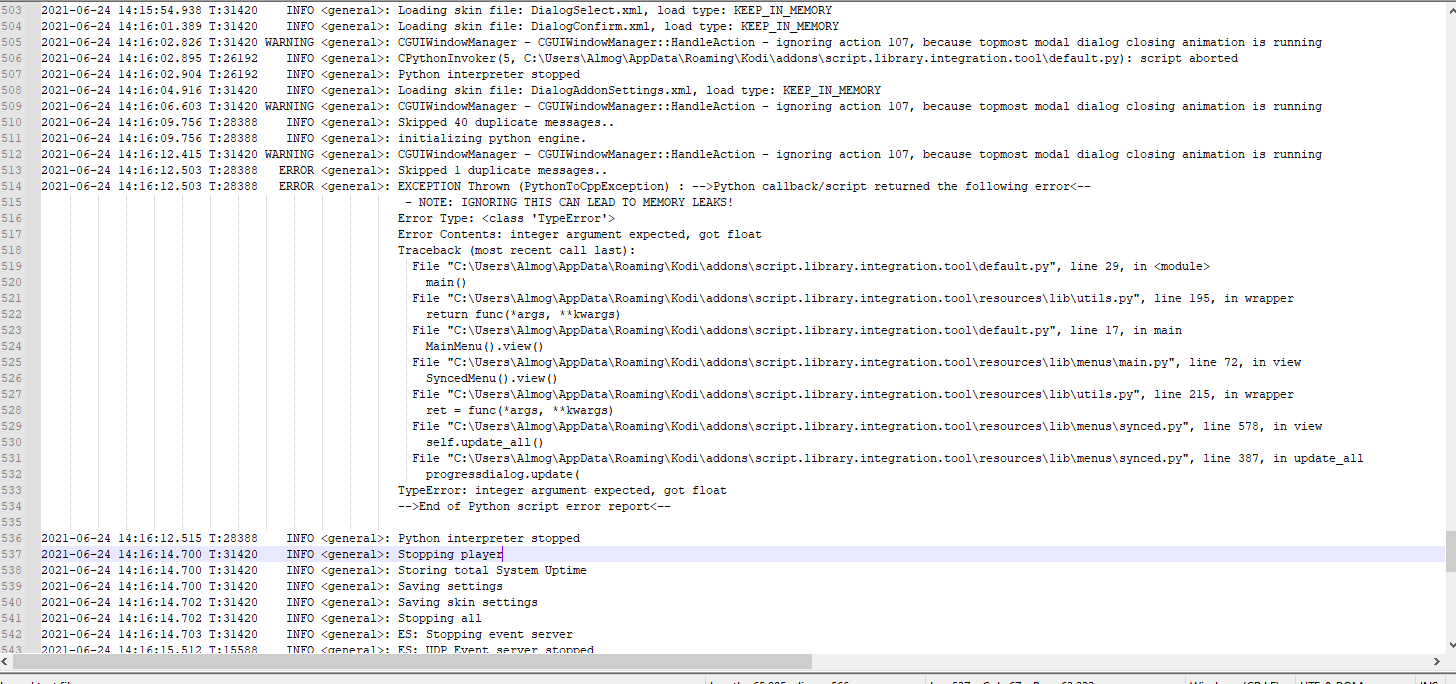
Task: Click 'initializing python engine.' text
Action: (492, 139)
